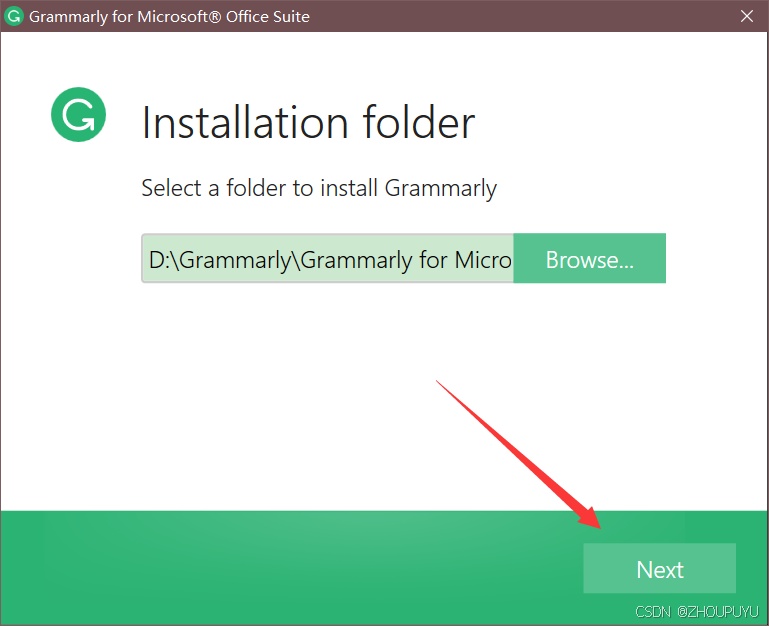Viewport: 769px width, 626px height.
Task: Click 'Select a folder to install Grammarly' text
Action: click(x=319, y=188)
